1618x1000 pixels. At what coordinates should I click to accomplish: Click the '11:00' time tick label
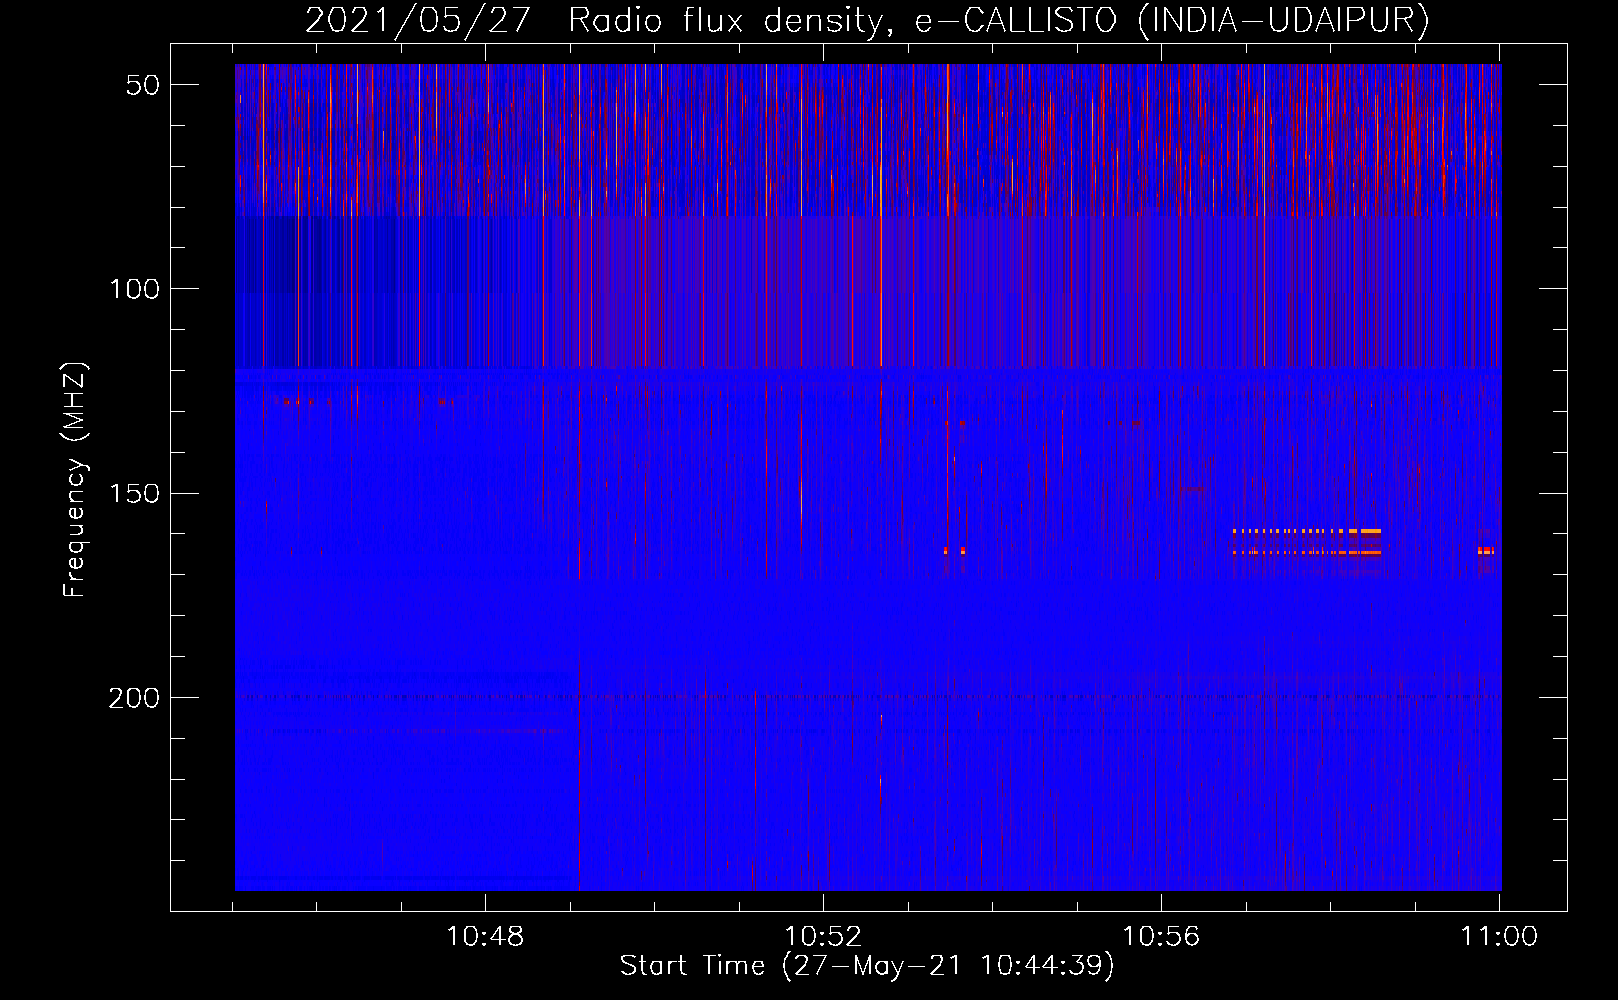(1499, 936)
